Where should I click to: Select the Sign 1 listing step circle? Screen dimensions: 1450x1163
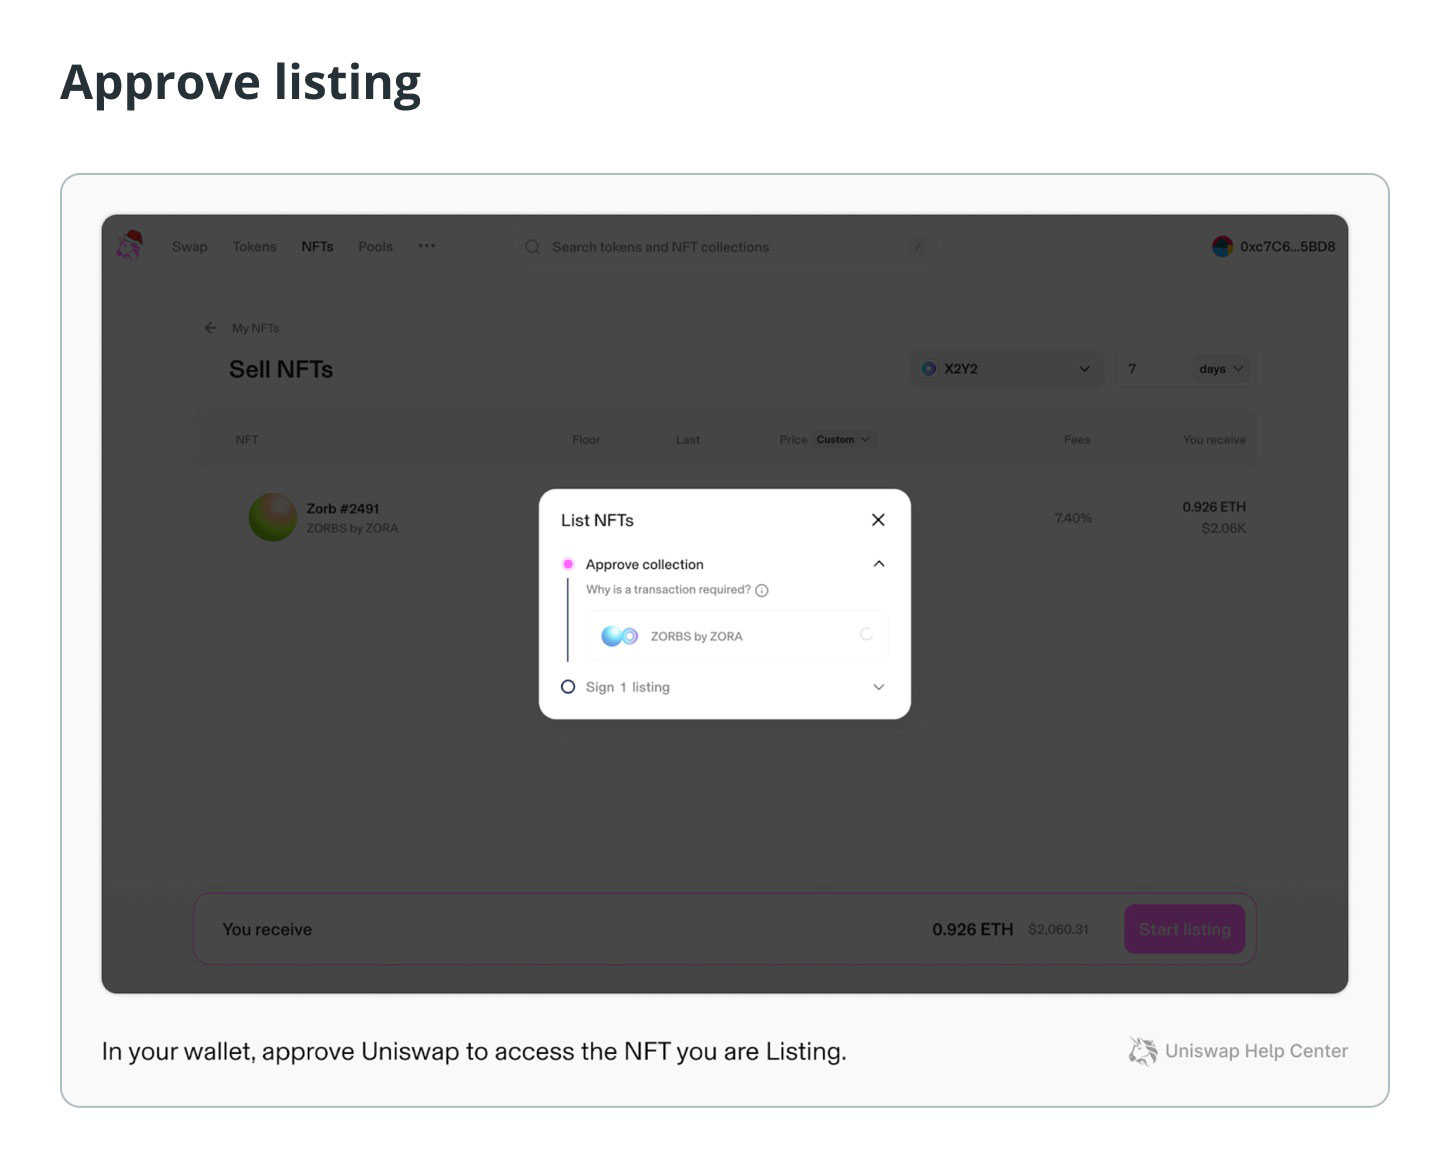tap(568, 687)
